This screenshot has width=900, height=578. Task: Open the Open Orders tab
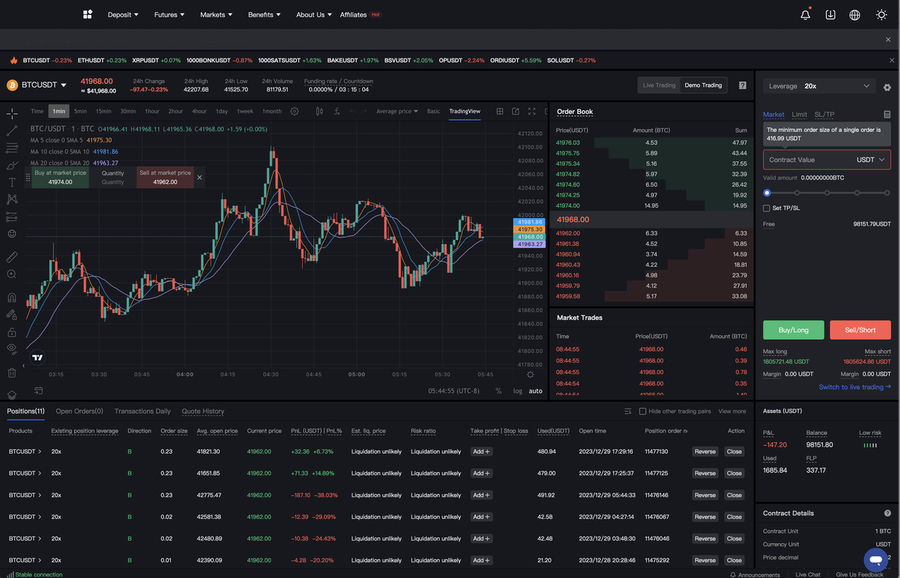tap(79, 411)
